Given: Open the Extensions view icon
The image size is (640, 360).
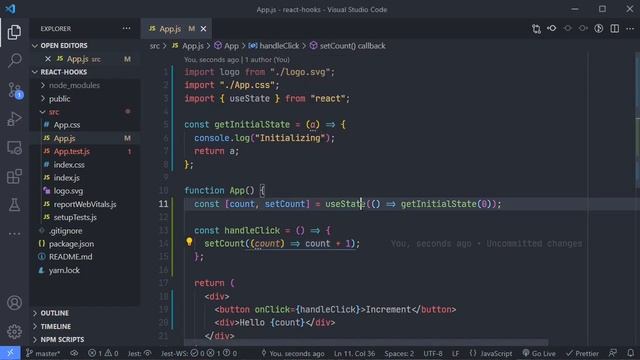Looking at the screenshot, I should 14,176.
